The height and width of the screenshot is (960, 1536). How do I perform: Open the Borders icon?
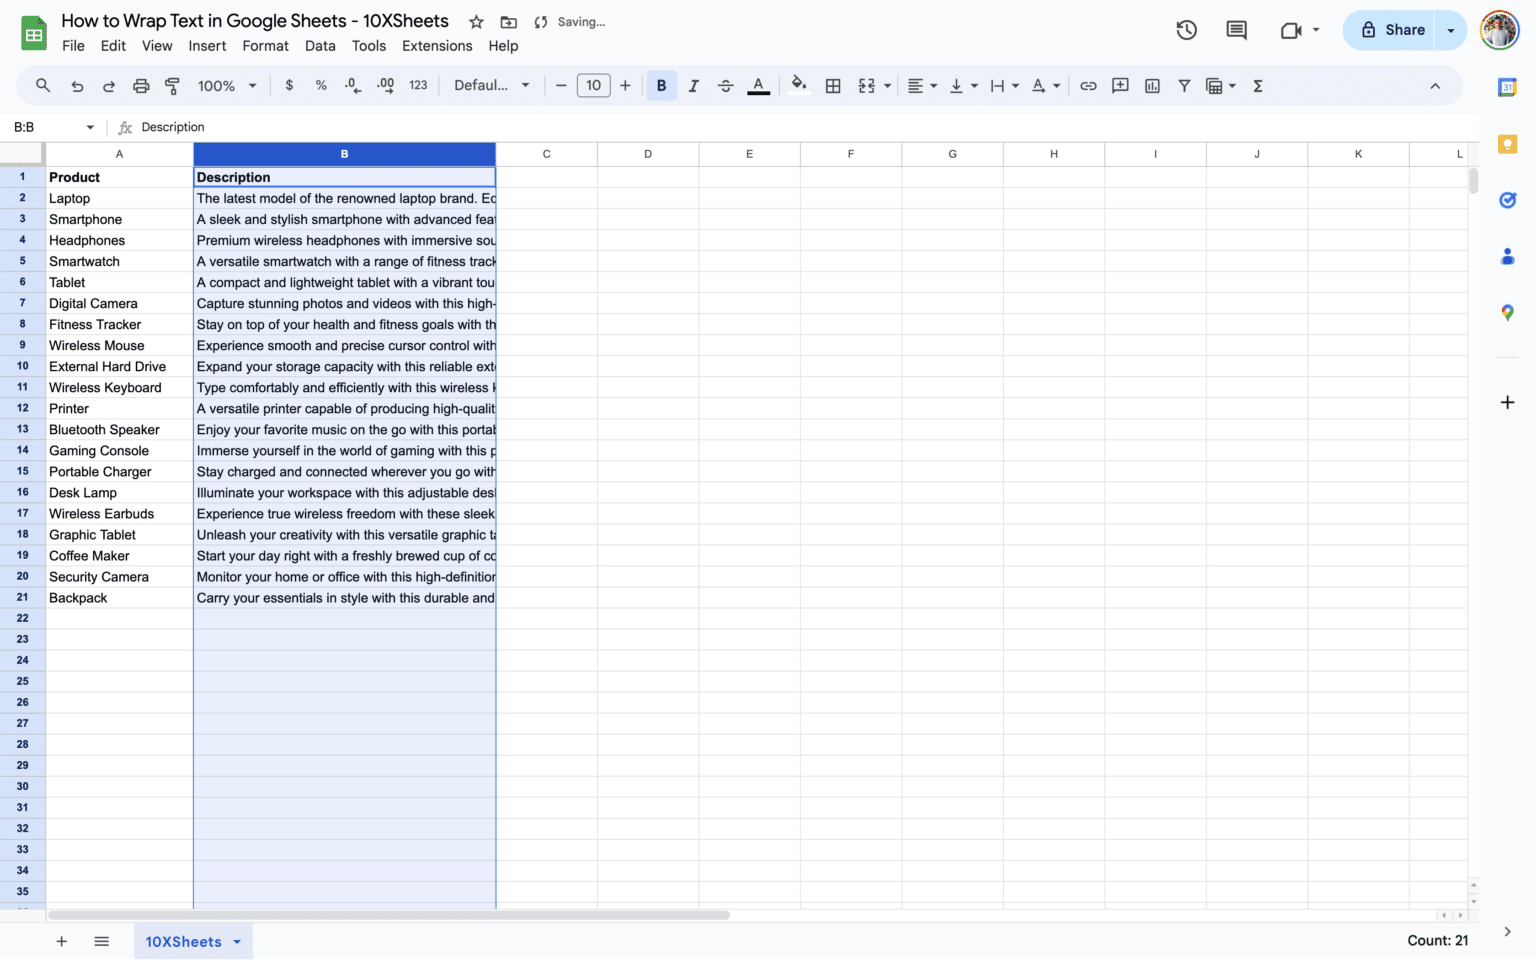(833, 85)
